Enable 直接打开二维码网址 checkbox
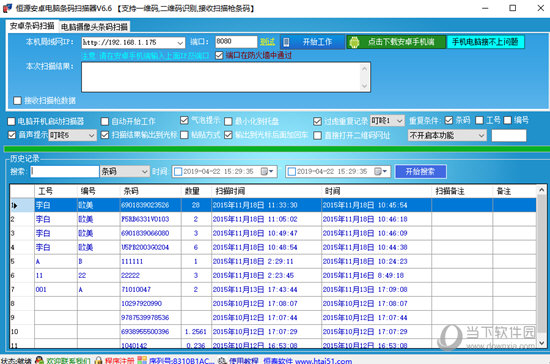 317,135
